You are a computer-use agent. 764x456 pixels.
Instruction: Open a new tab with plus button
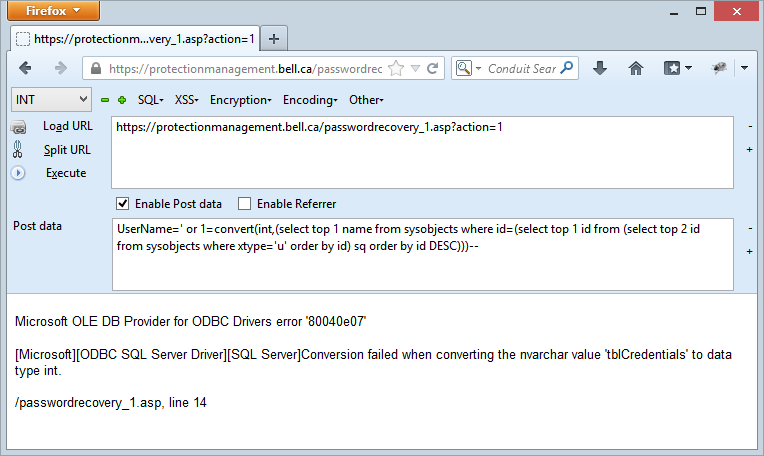point(274,38)
